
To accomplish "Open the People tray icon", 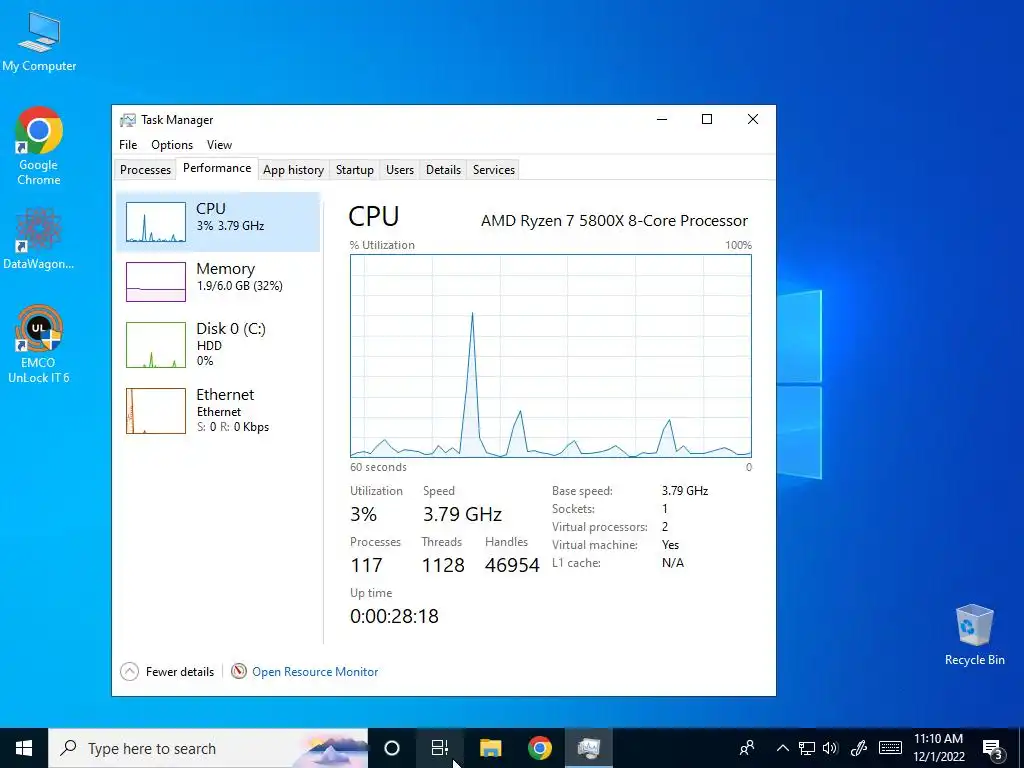I will click(x=747, y=748).
